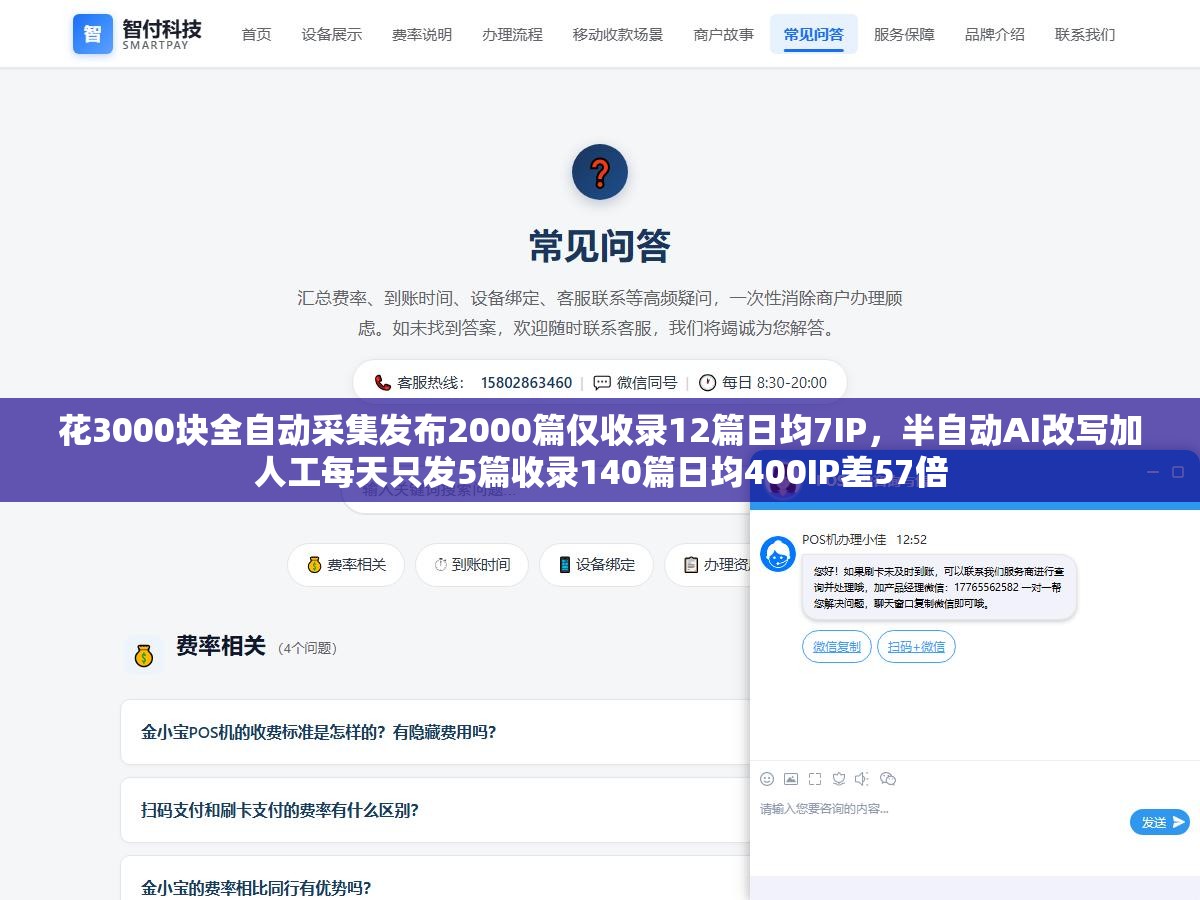This screenshot has height=900, width=1200.
Task: Expand question 金小宝的费率相比同行有优势吗
Action: 435,878
